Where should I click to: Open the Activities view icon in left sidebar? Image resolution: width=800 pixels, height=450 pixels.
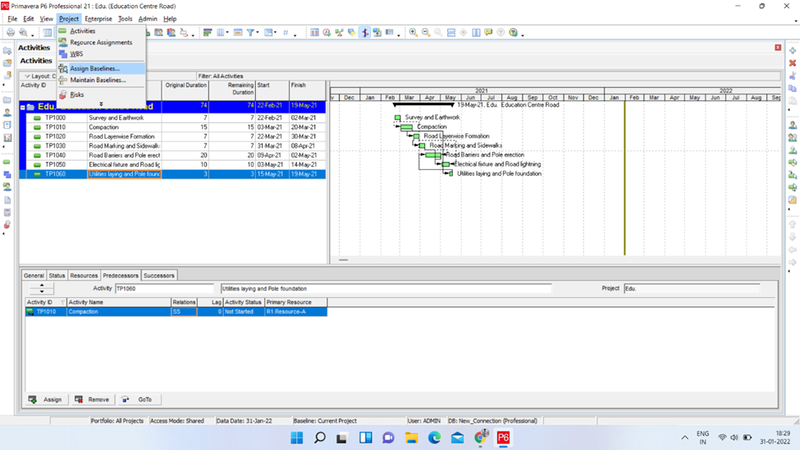click(7, 162)
